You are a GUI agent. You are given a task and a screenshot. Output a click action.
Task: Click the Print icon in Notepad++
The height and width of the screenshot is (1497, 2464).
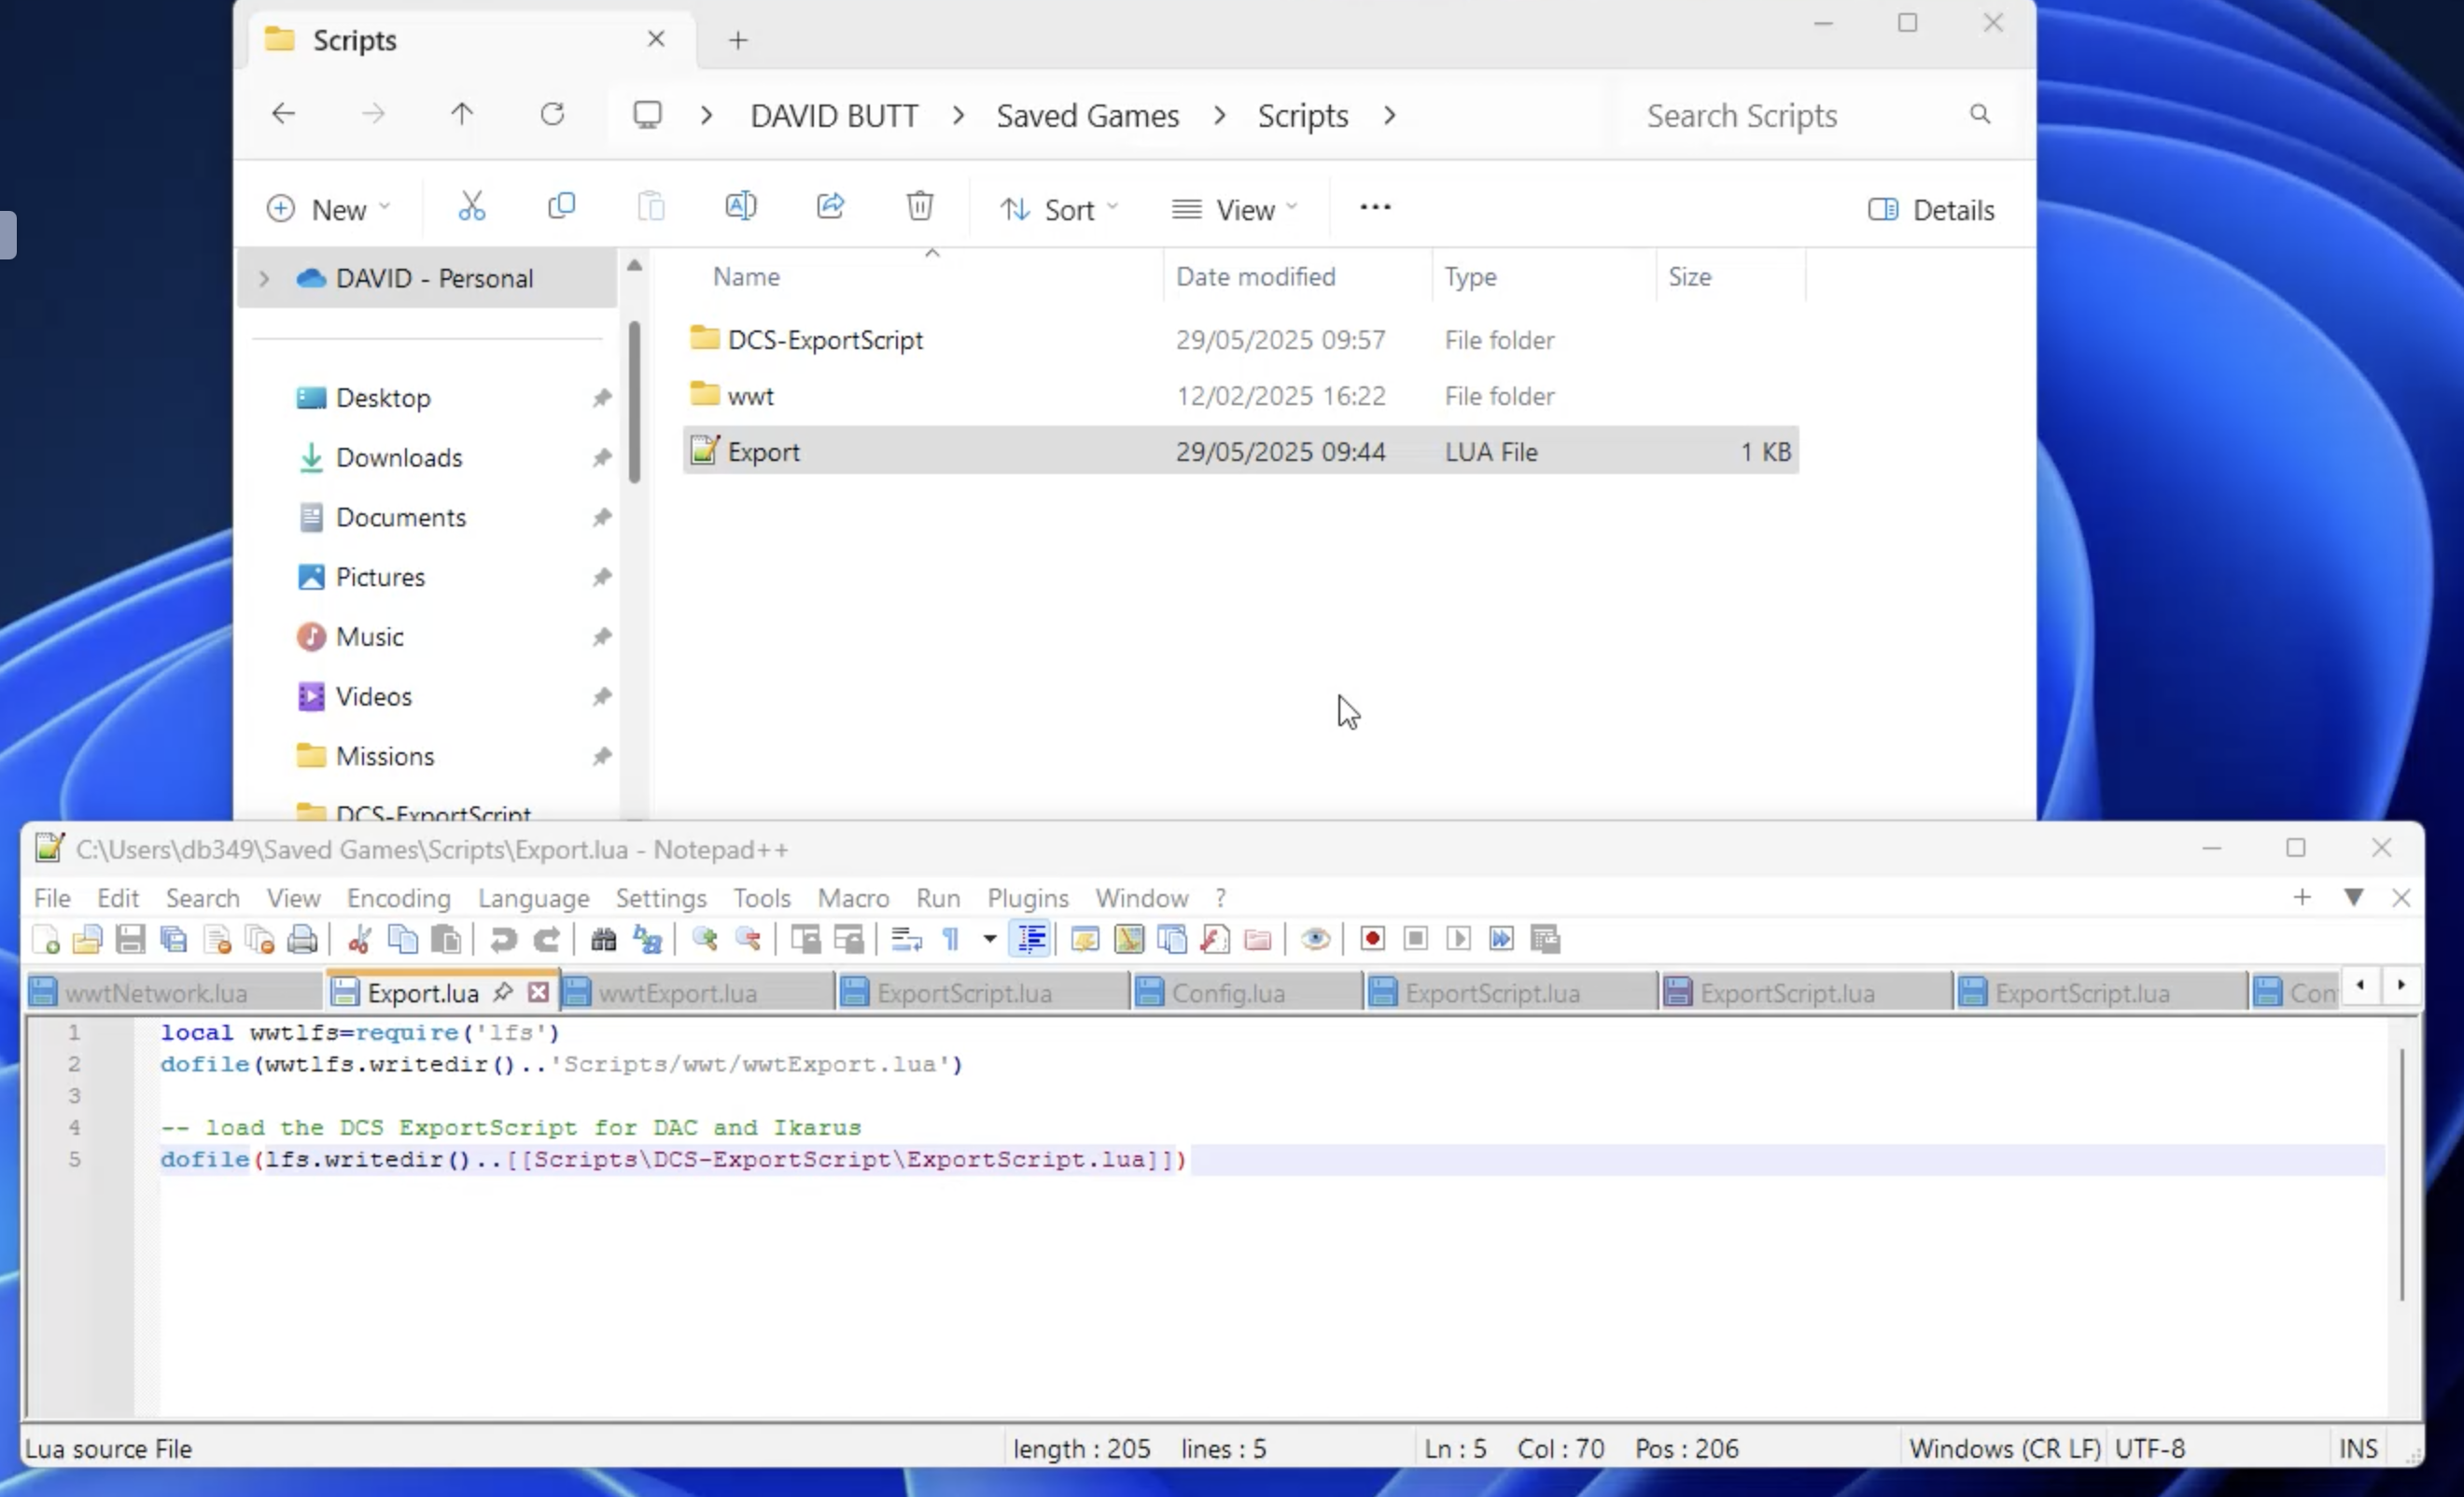click(x=302, y=939)
